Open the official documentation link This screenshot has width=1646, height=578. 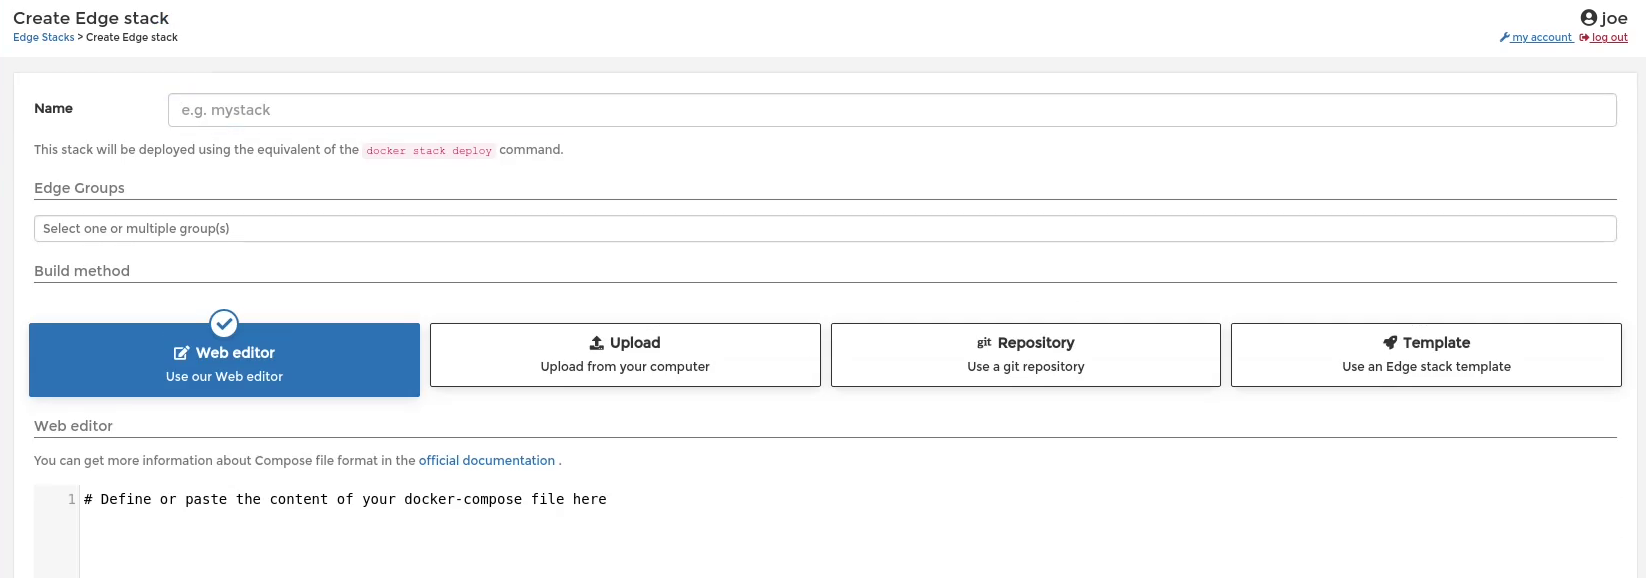[487, 461]
